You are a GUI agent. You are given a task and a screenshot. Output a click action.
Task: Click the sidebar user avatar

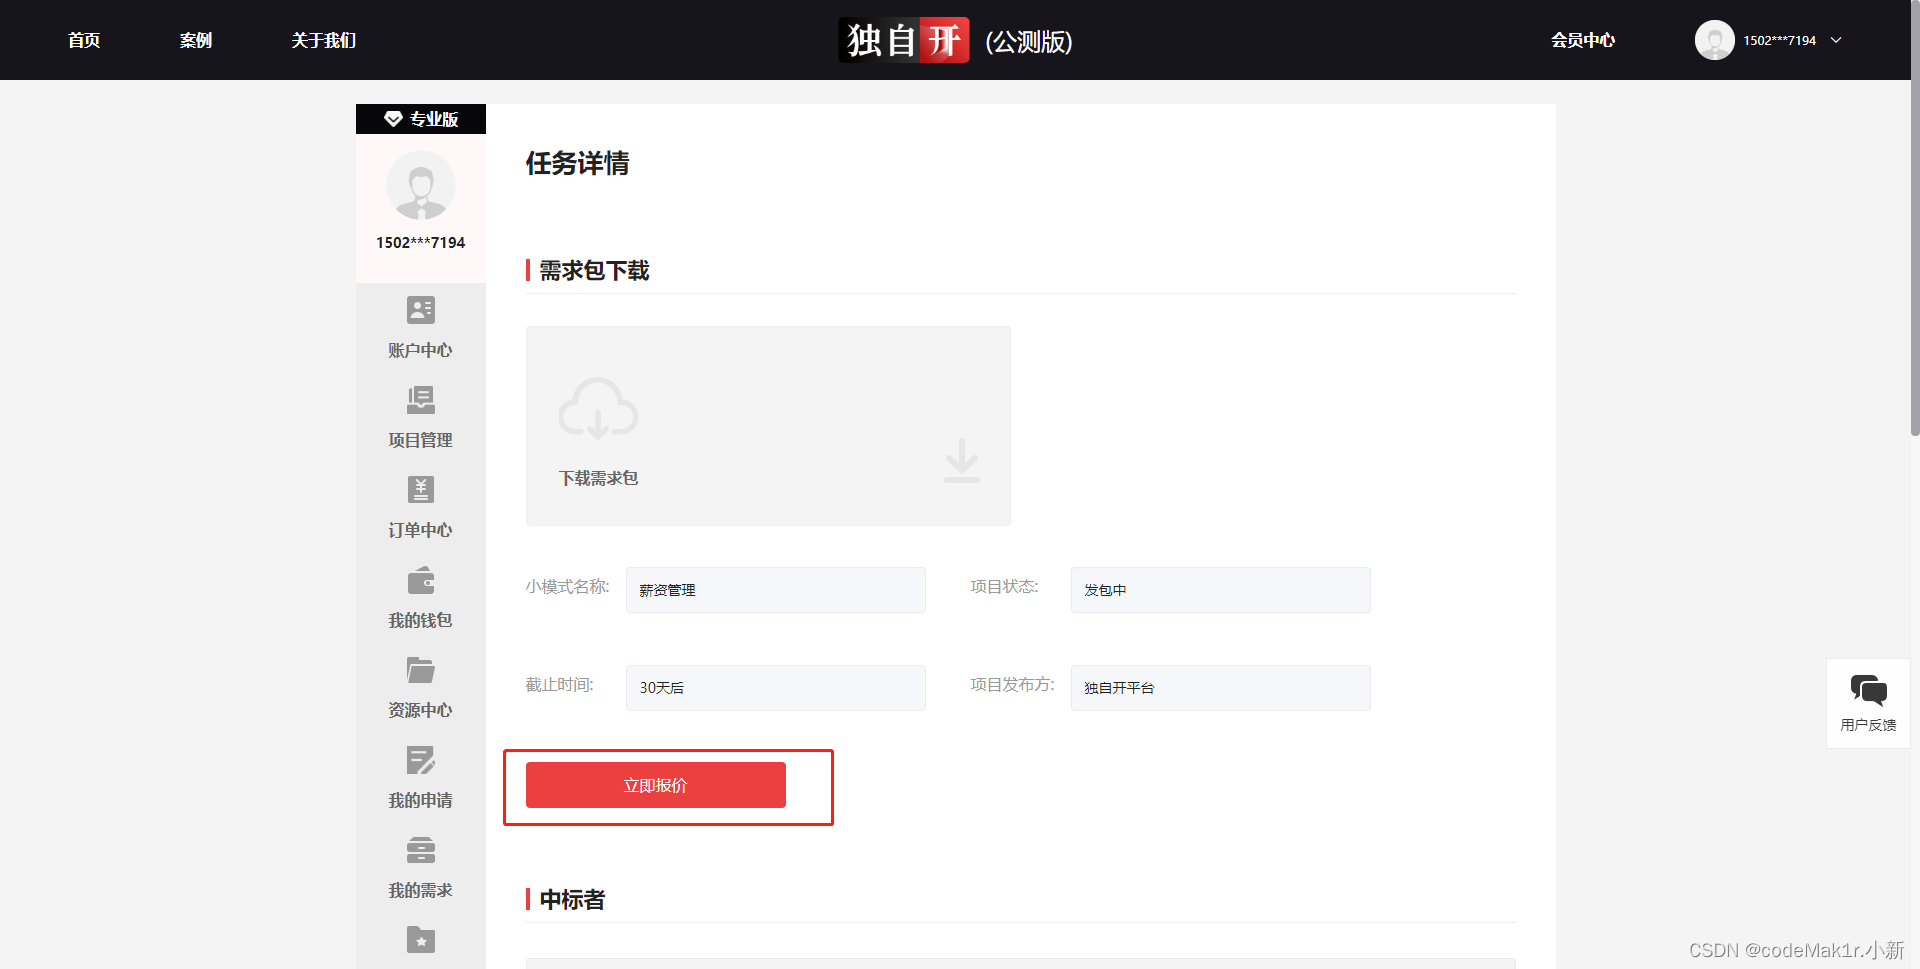tap(421, 185)
